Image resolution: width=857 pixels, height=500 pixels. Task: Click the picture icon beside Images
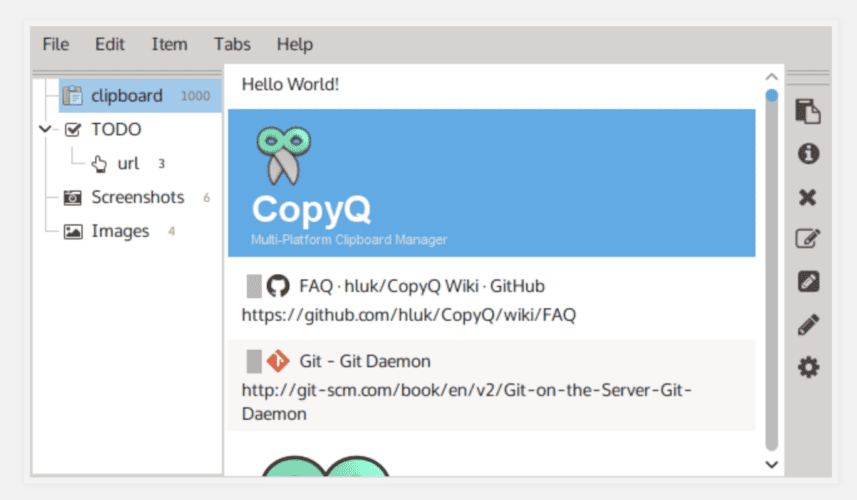73,231
